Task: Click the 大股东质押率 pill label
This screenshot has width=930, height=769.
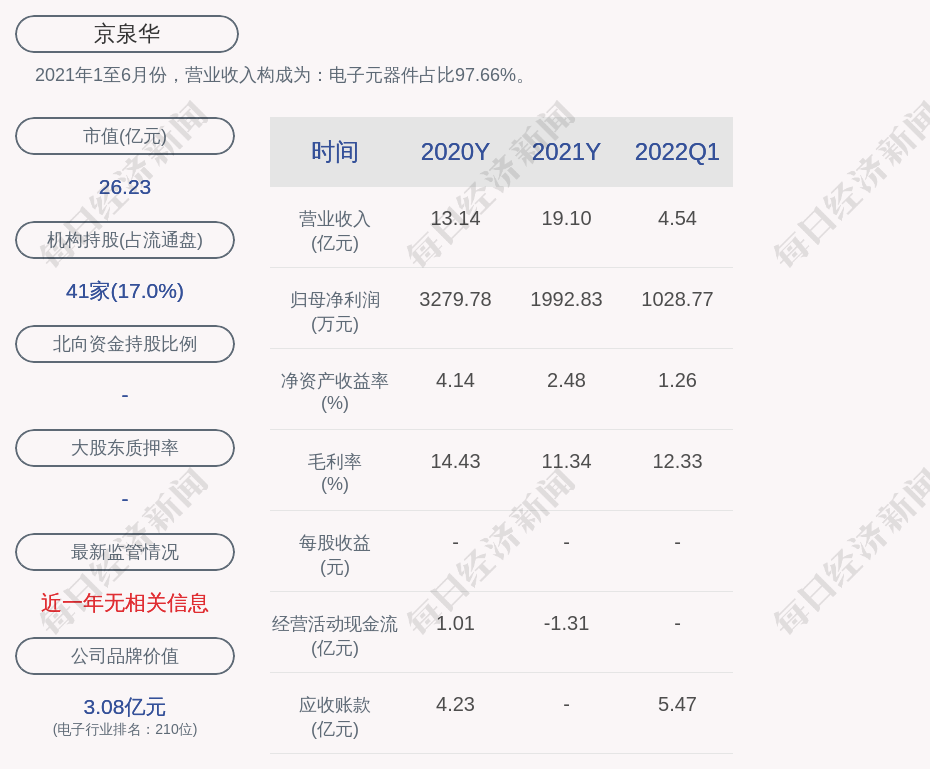Action: [x=125, y=448]
